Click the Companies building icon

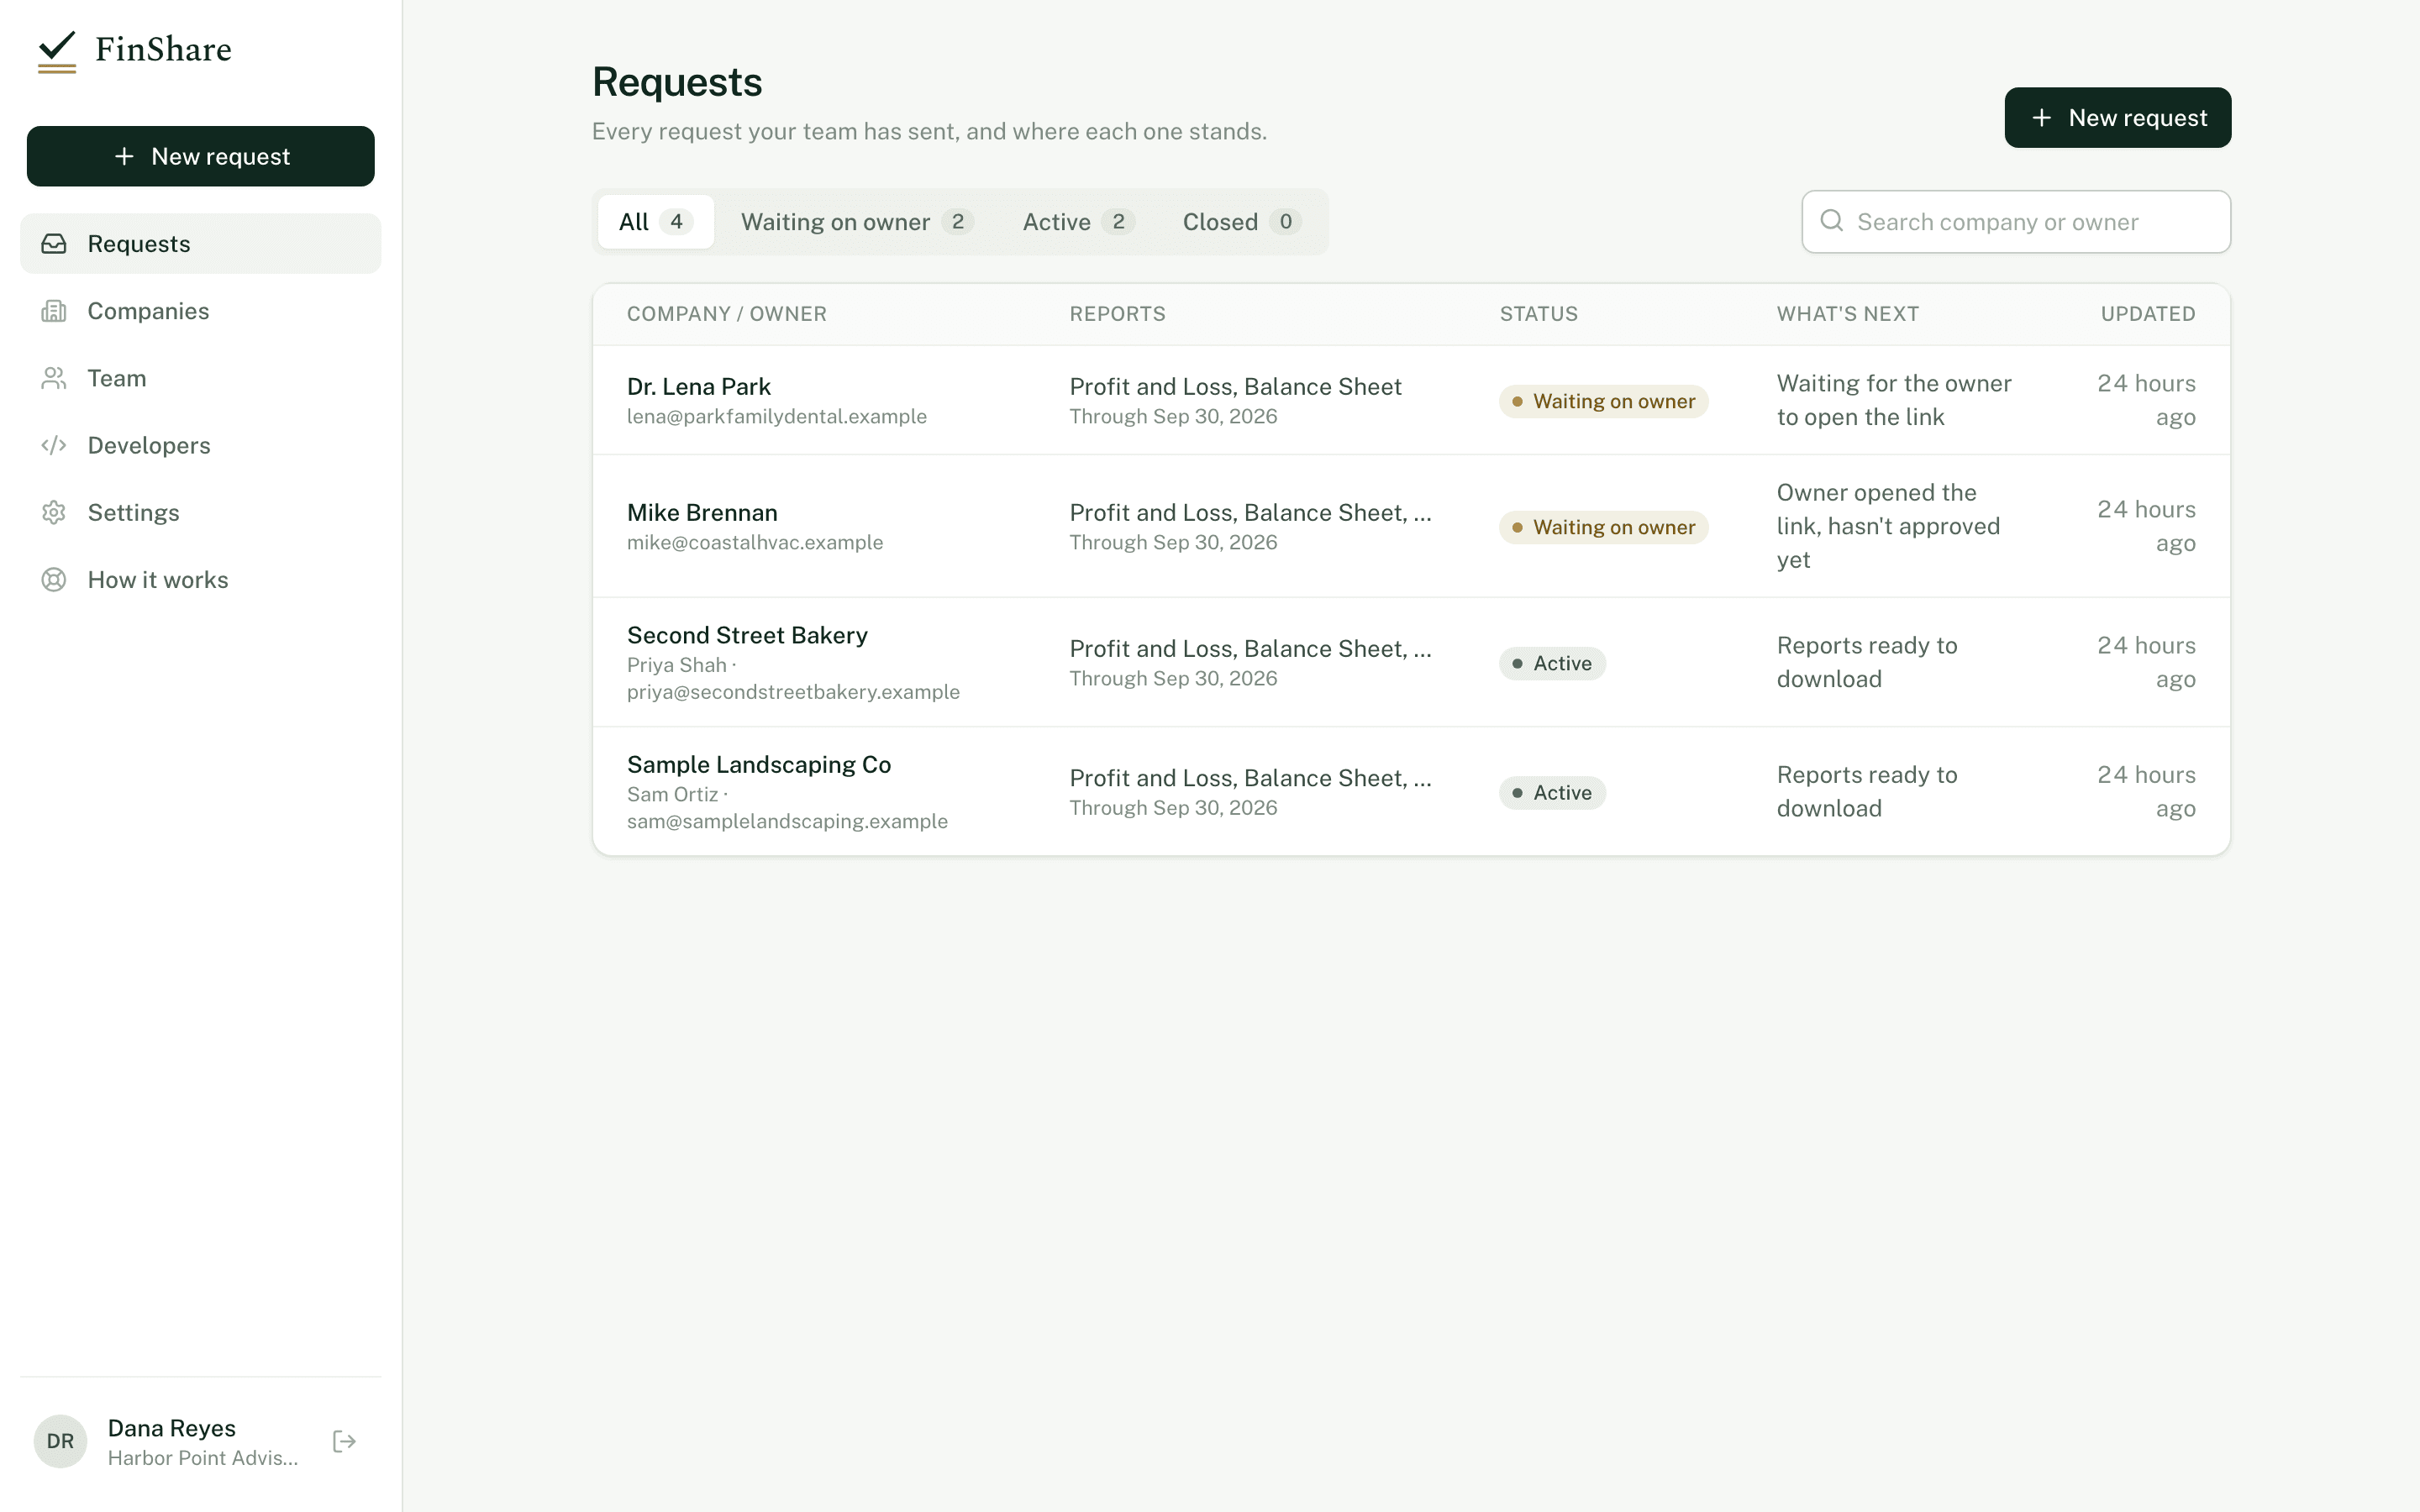54,311
